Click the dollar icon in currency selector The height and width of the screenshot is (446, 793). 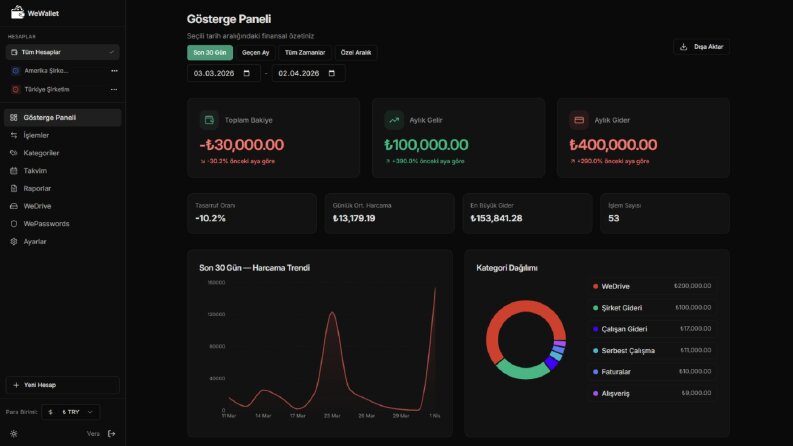coord(50,412)
